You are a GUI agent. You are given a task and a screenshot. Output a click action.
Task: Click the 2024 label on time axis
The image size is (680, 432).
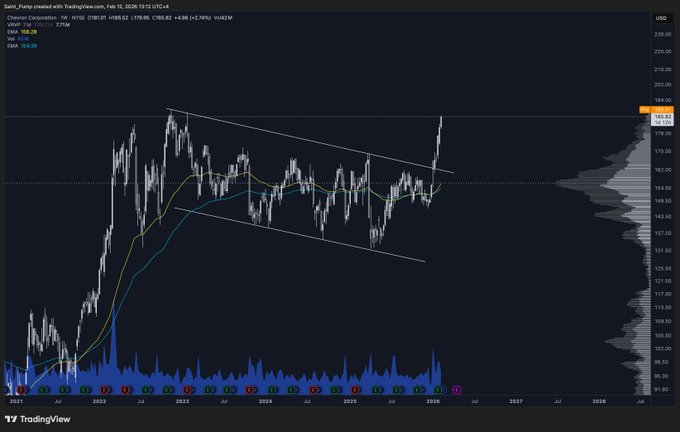pyautogui.click(x=265, y=401)
